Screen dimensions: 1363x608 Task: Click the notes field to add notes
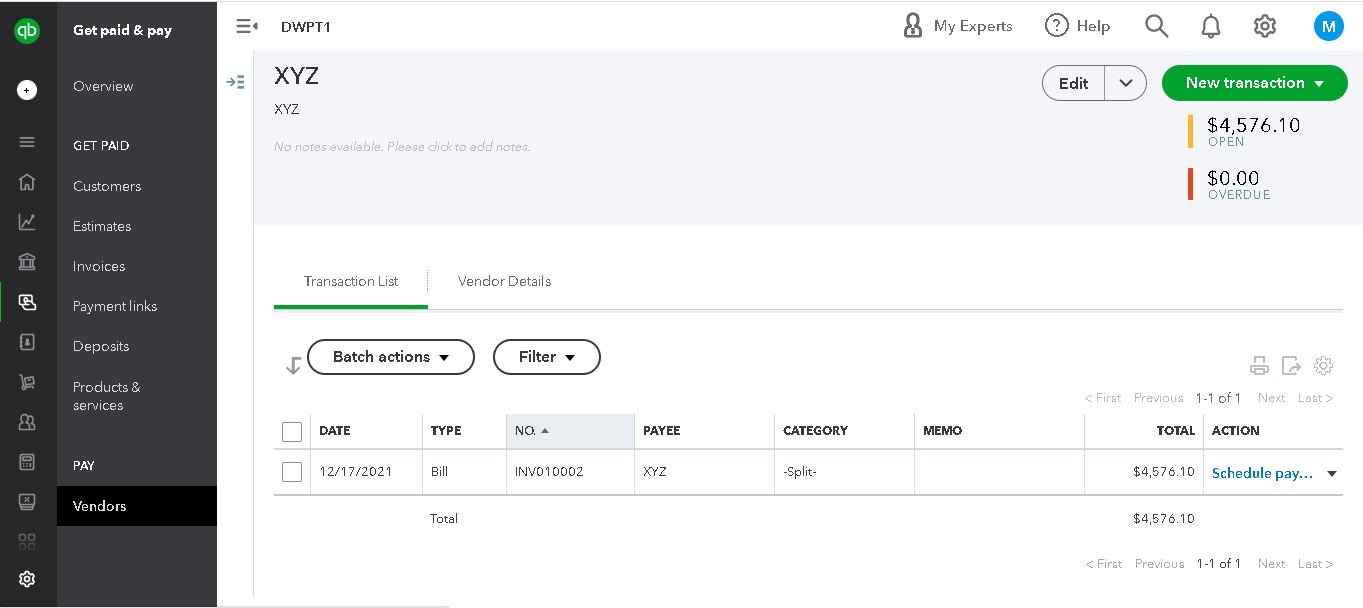point(402,147)
